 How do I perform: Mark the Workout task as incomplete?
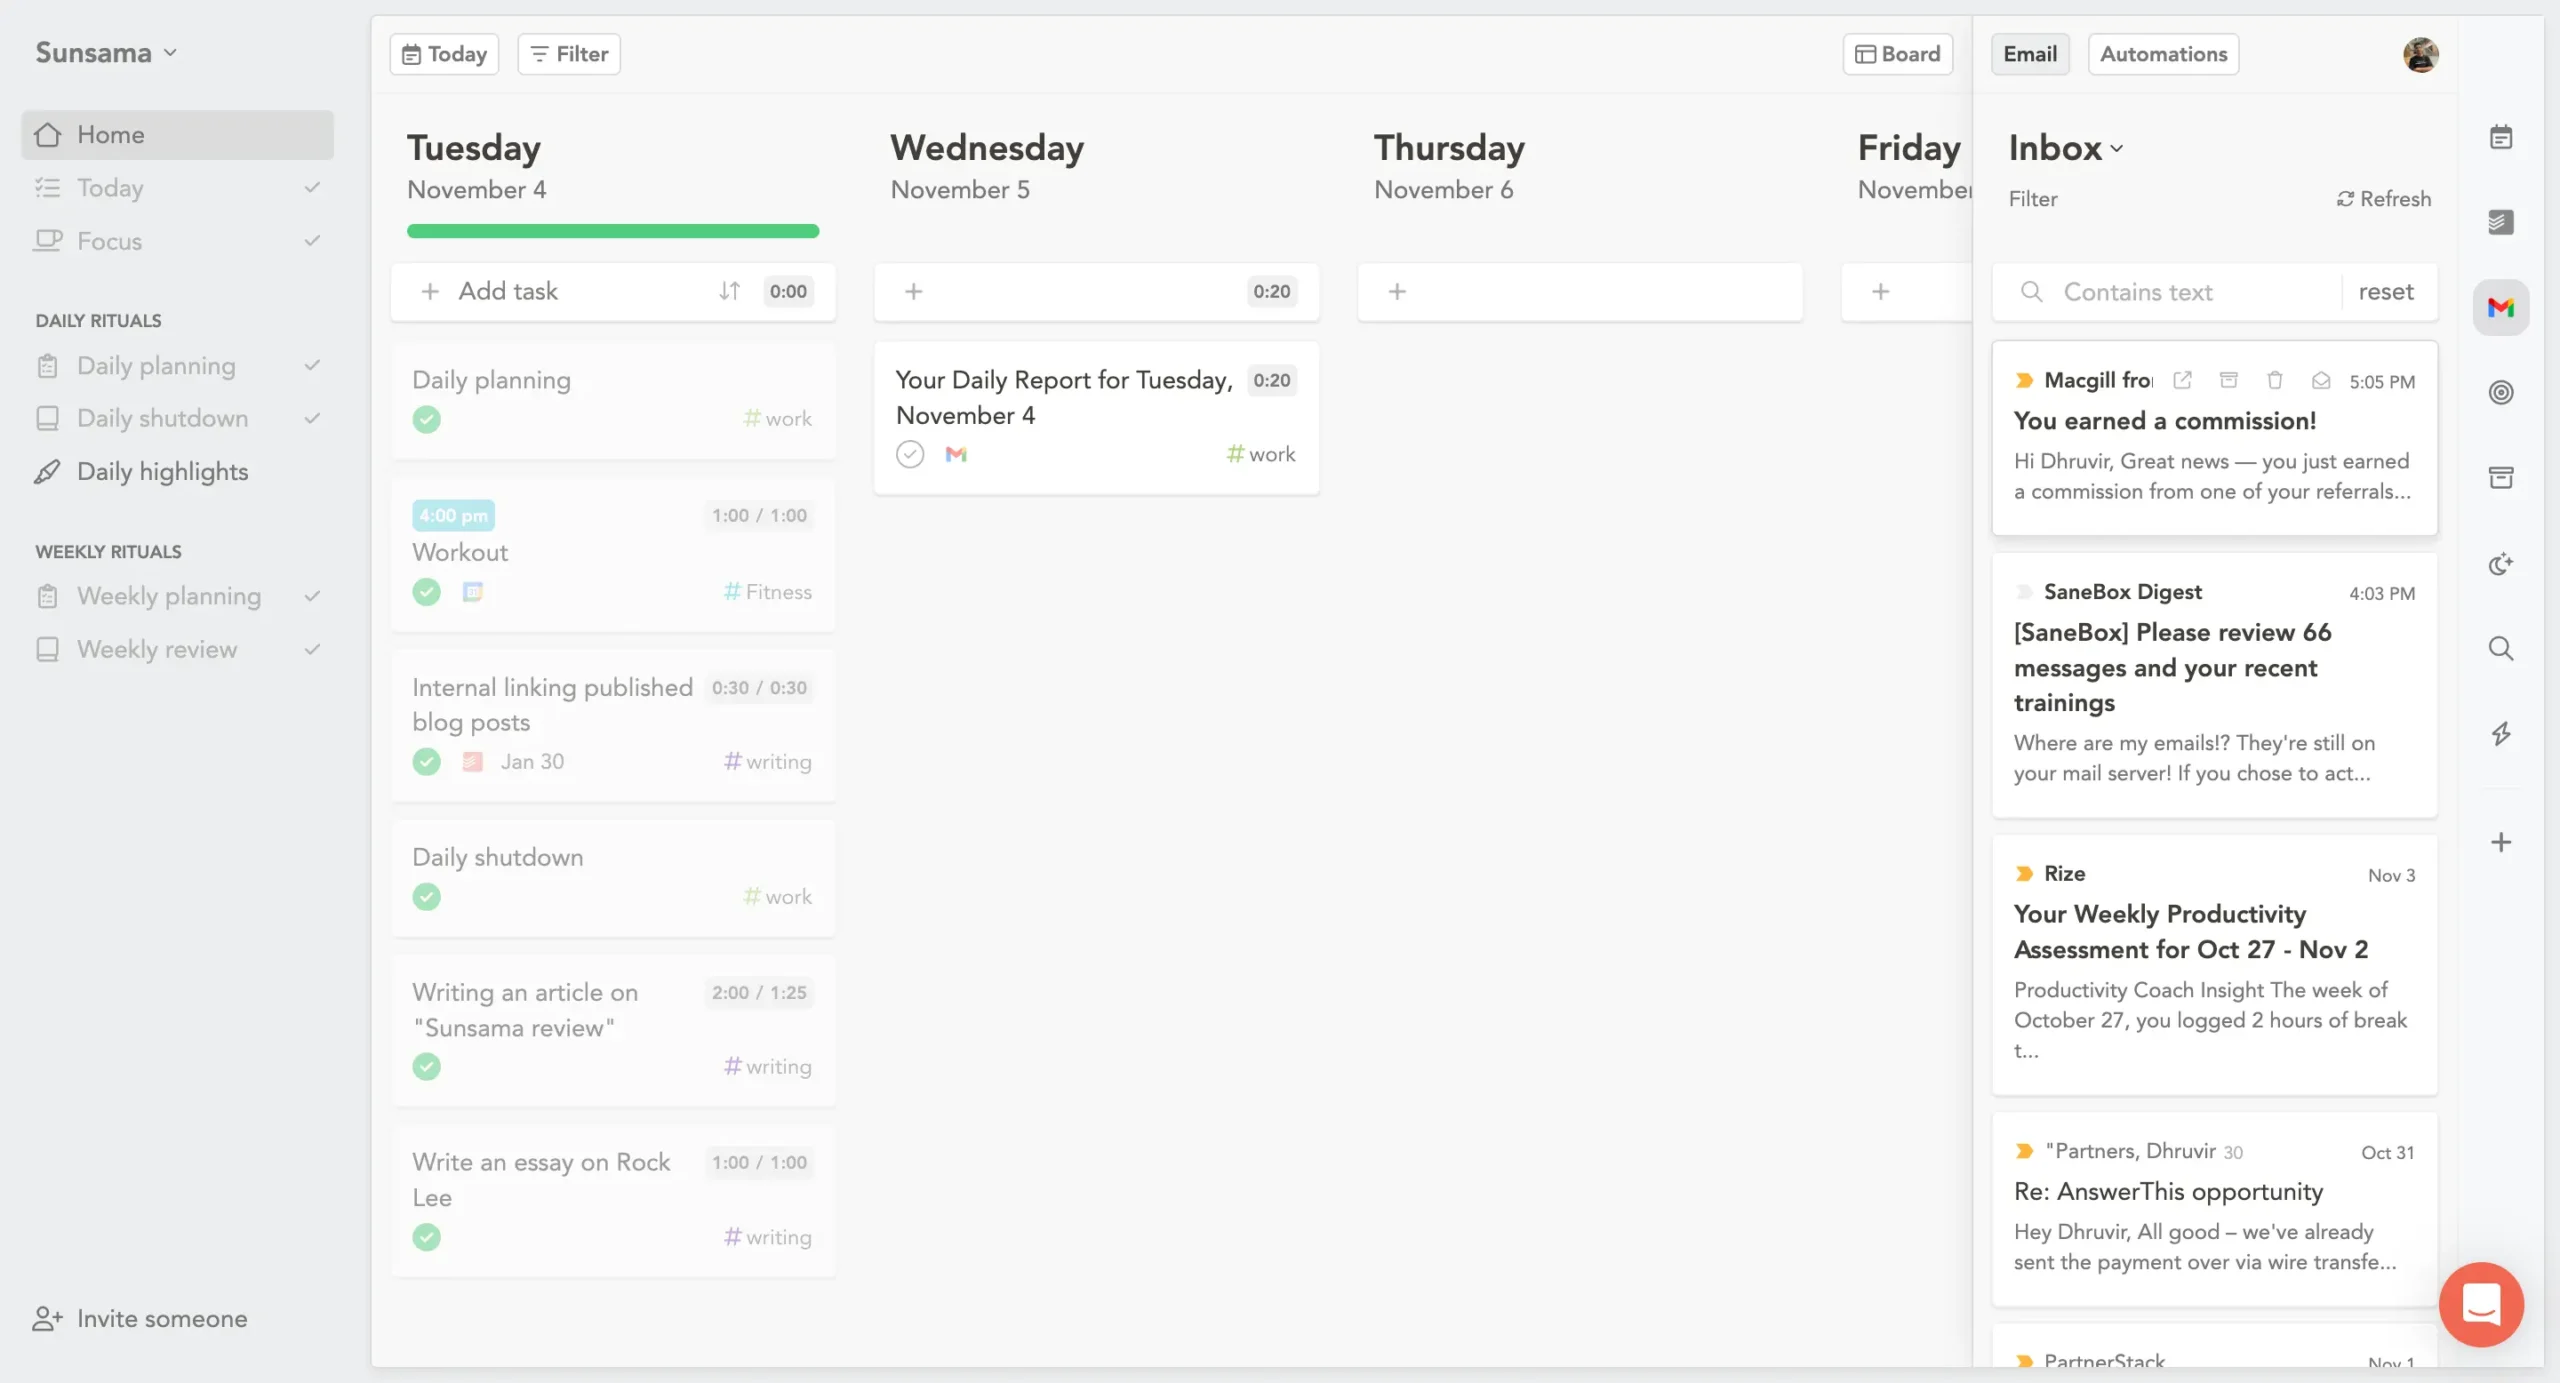[x=427, y=592]
